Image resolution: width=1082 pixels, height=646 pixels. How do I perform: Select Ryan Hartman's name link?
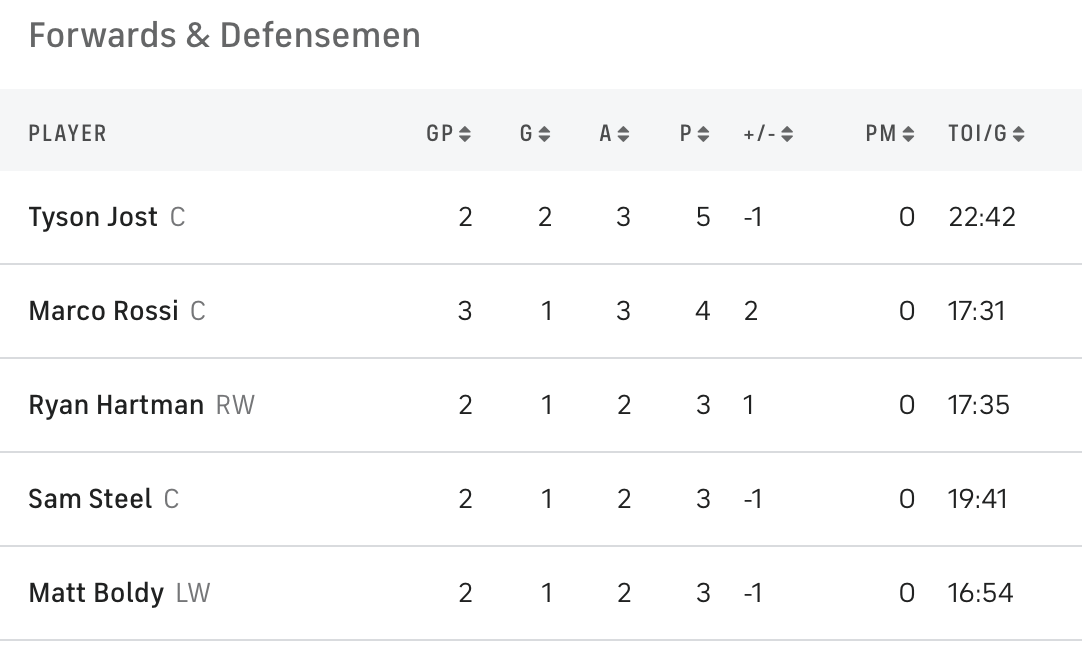[116, 405]
